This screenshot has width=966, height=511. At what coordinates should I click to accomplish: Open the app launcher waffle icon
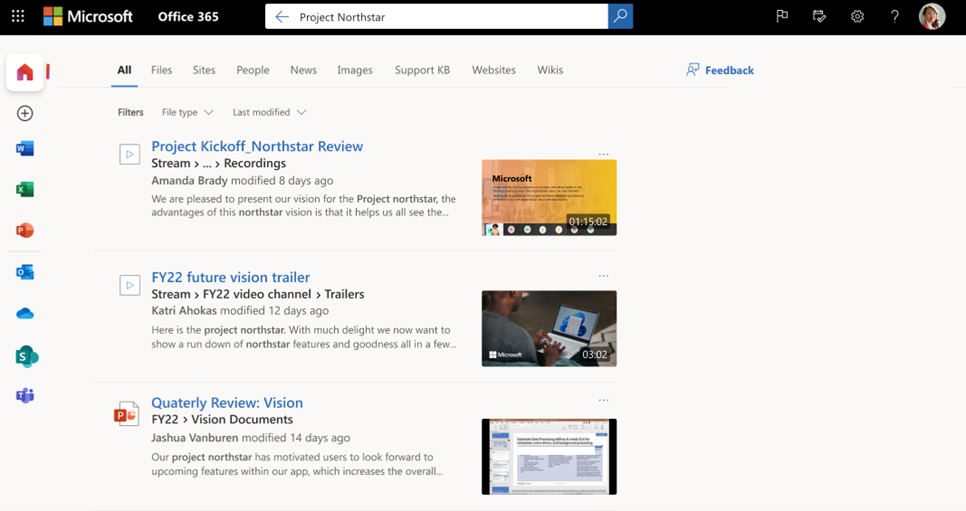18,17
